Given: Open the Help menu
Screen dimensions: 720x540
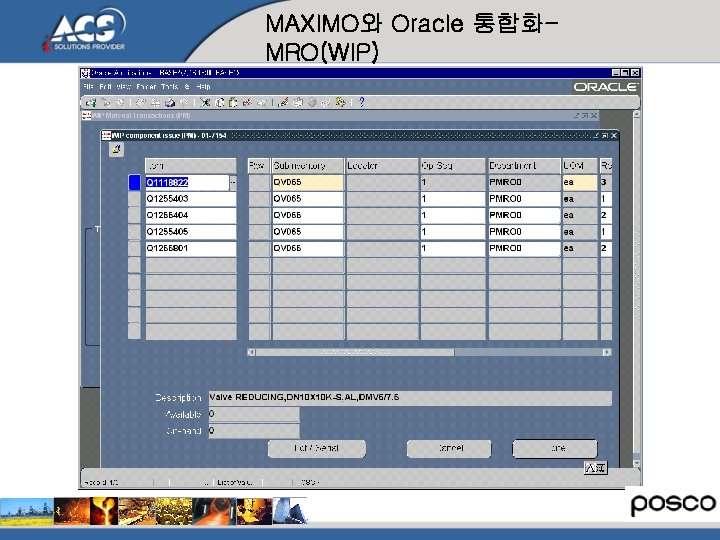Looking at the screenshot, I should (203, 86).
